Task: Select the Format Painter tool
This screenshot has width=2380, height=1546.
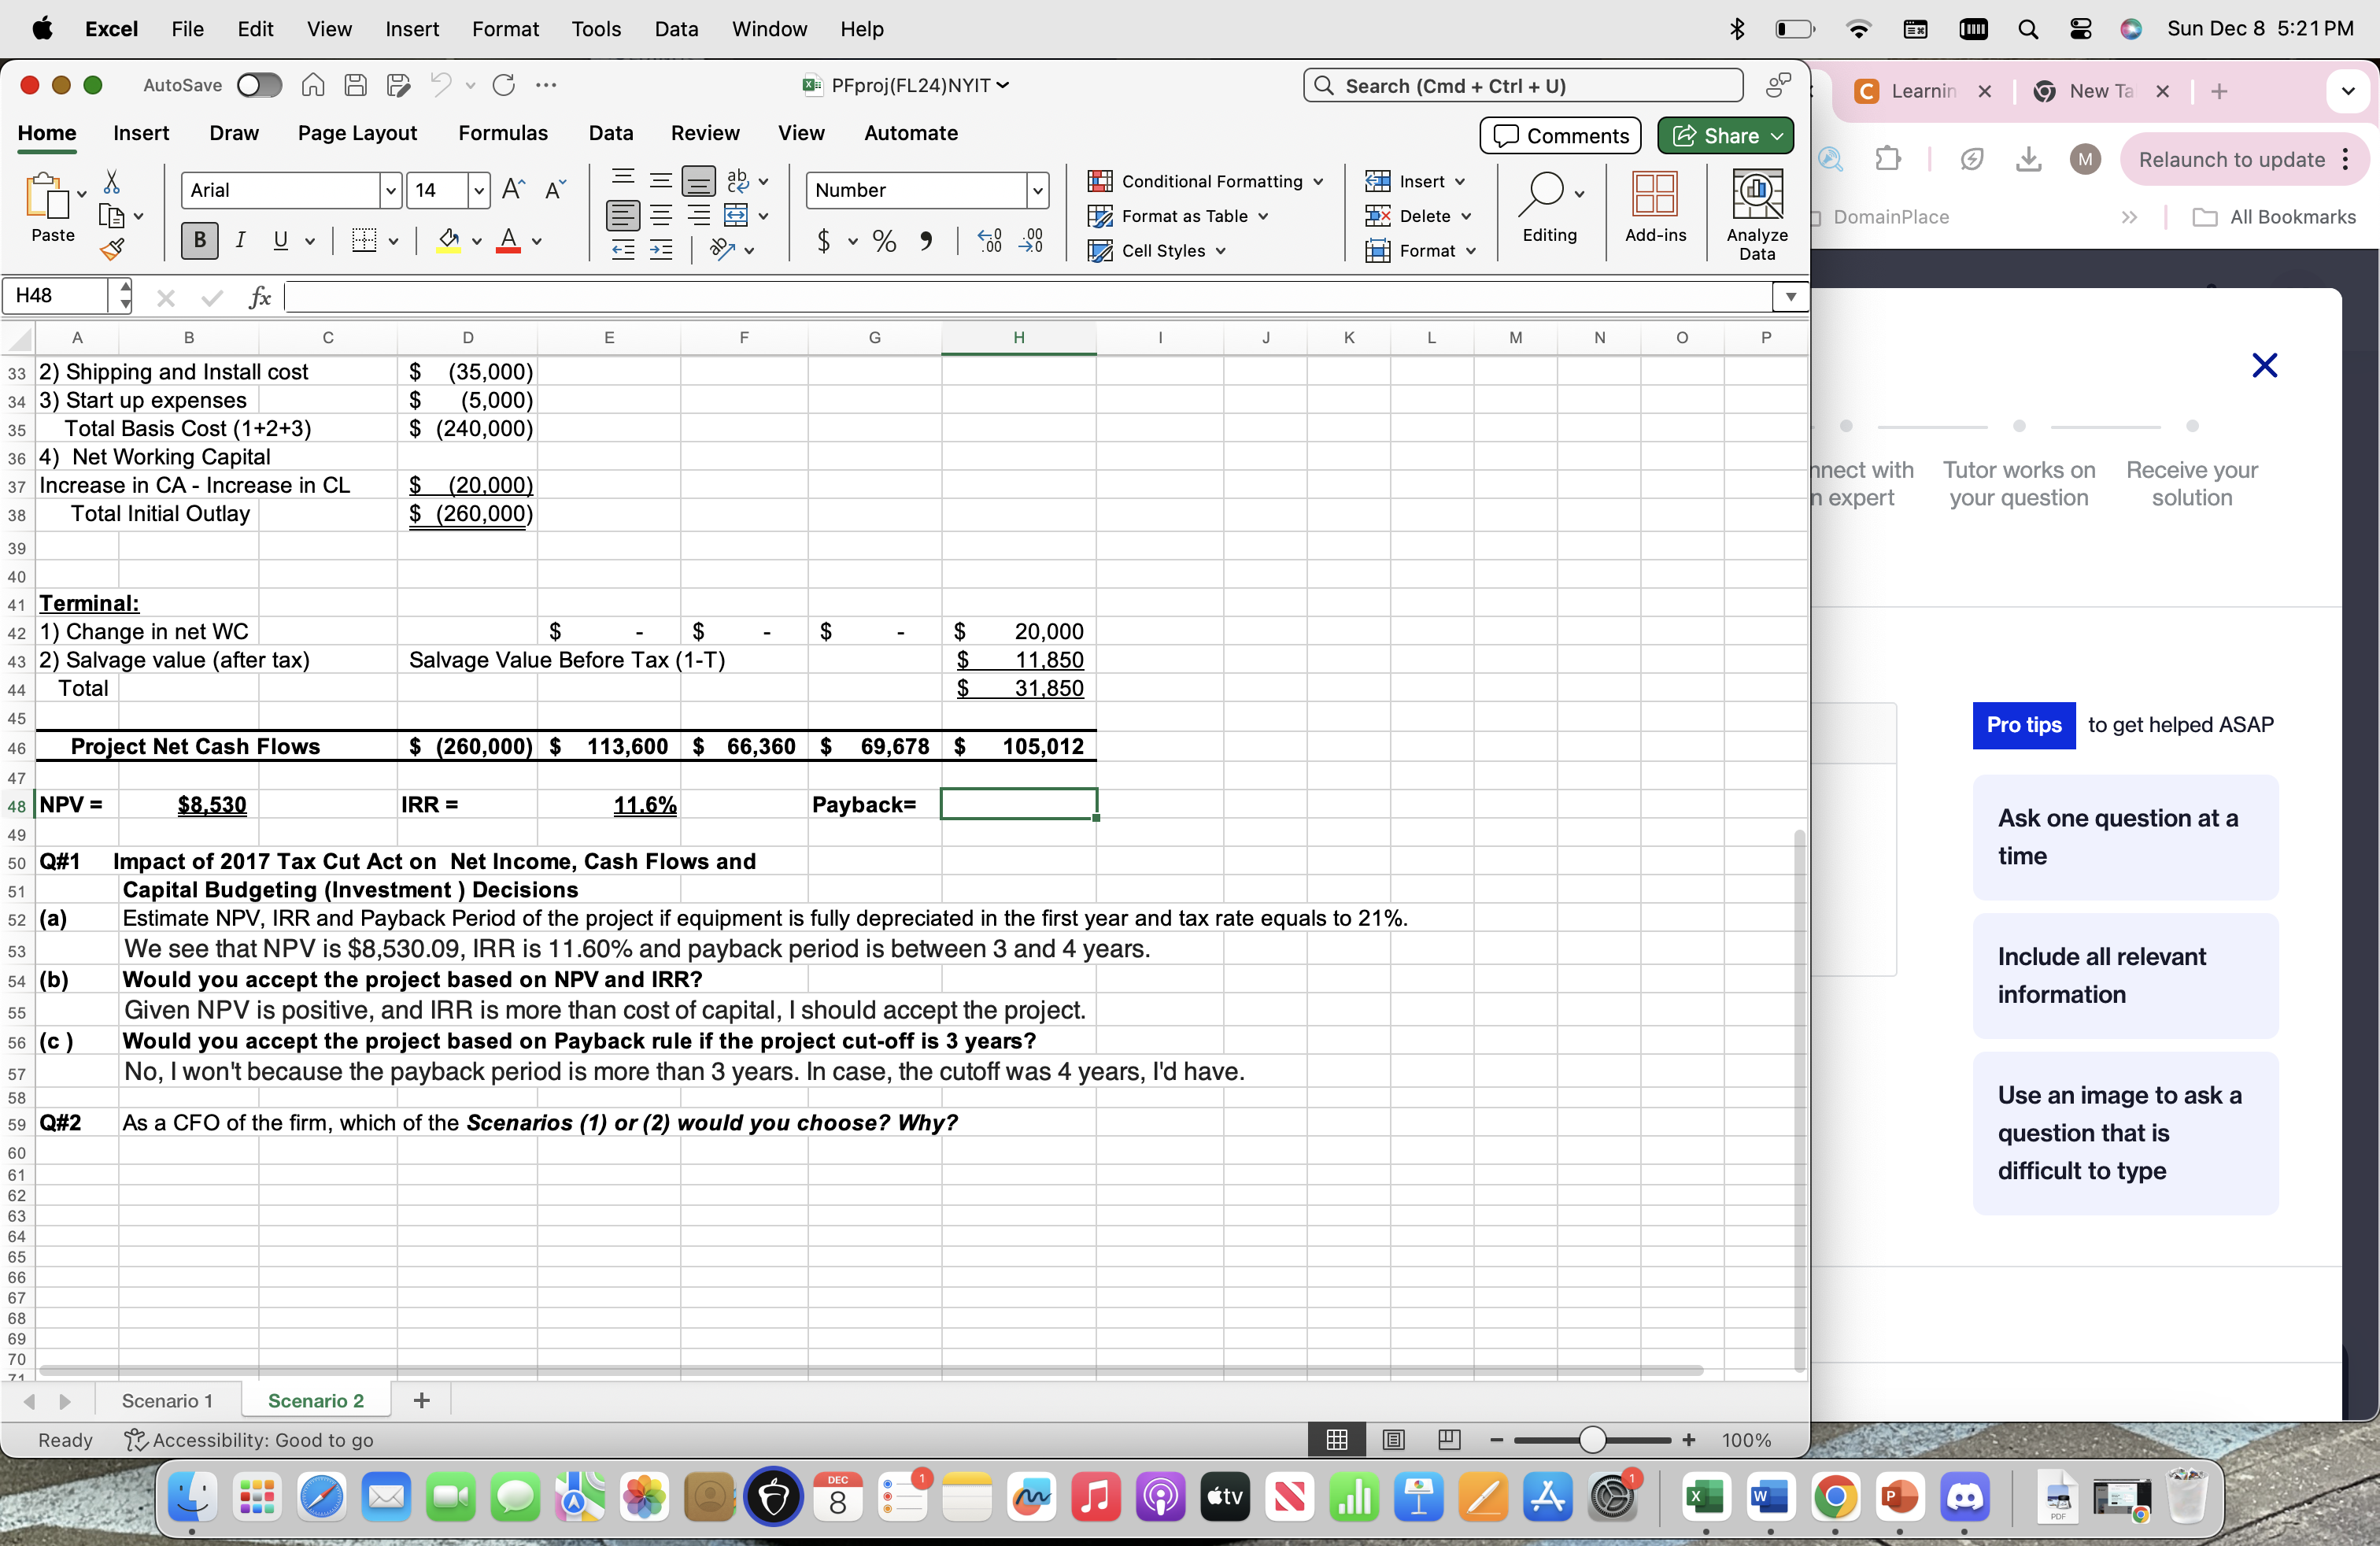Action: [x=113, y=249]
